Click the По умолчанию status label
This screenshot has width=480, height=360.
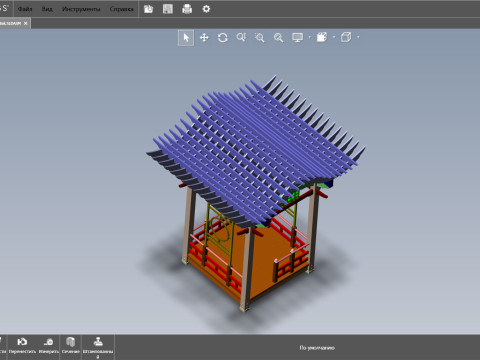click(317, 348)
